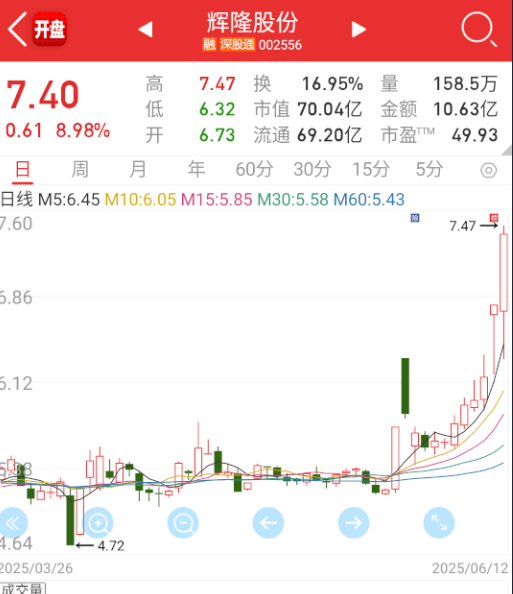513x594 pixels.
Task: Zoom in the candlestick chart
Action: point(98,523)
